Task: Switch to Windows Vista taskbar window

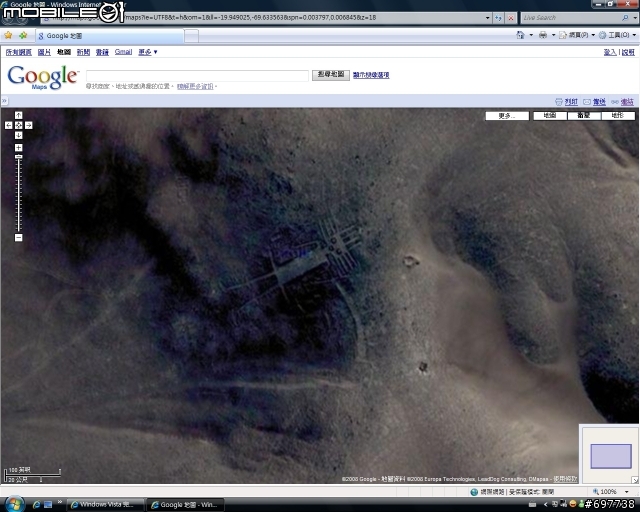Action: click(x=106, y=505)
